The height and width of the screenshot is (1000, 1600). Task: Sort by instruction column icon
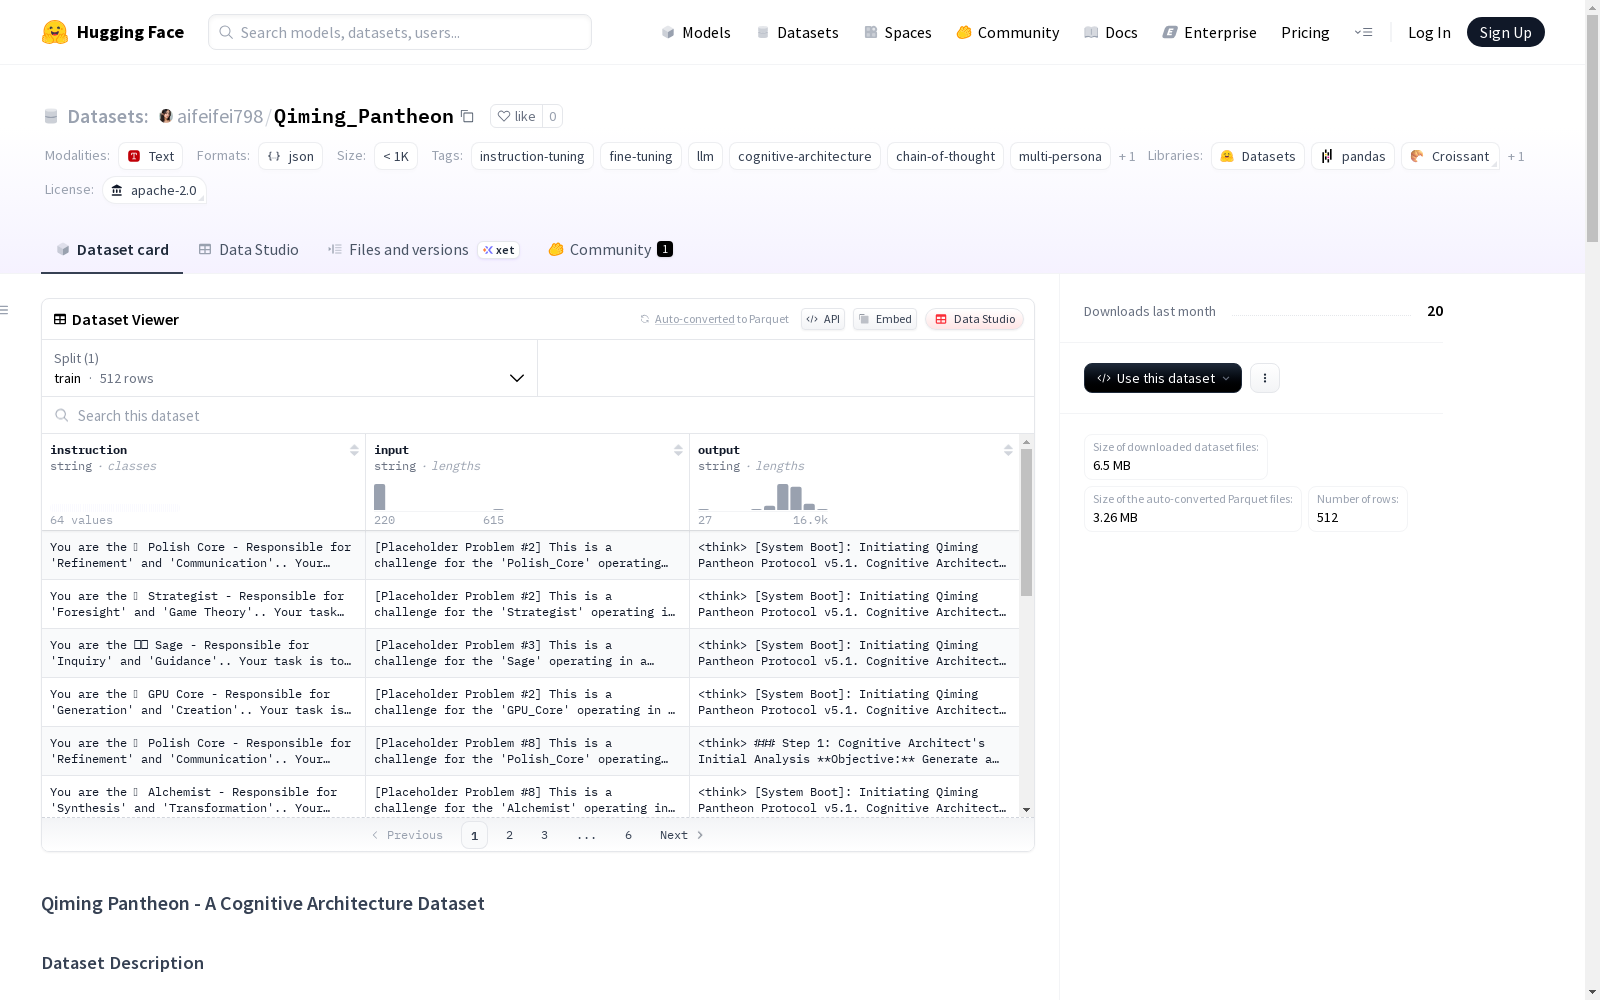pos(354,450)
